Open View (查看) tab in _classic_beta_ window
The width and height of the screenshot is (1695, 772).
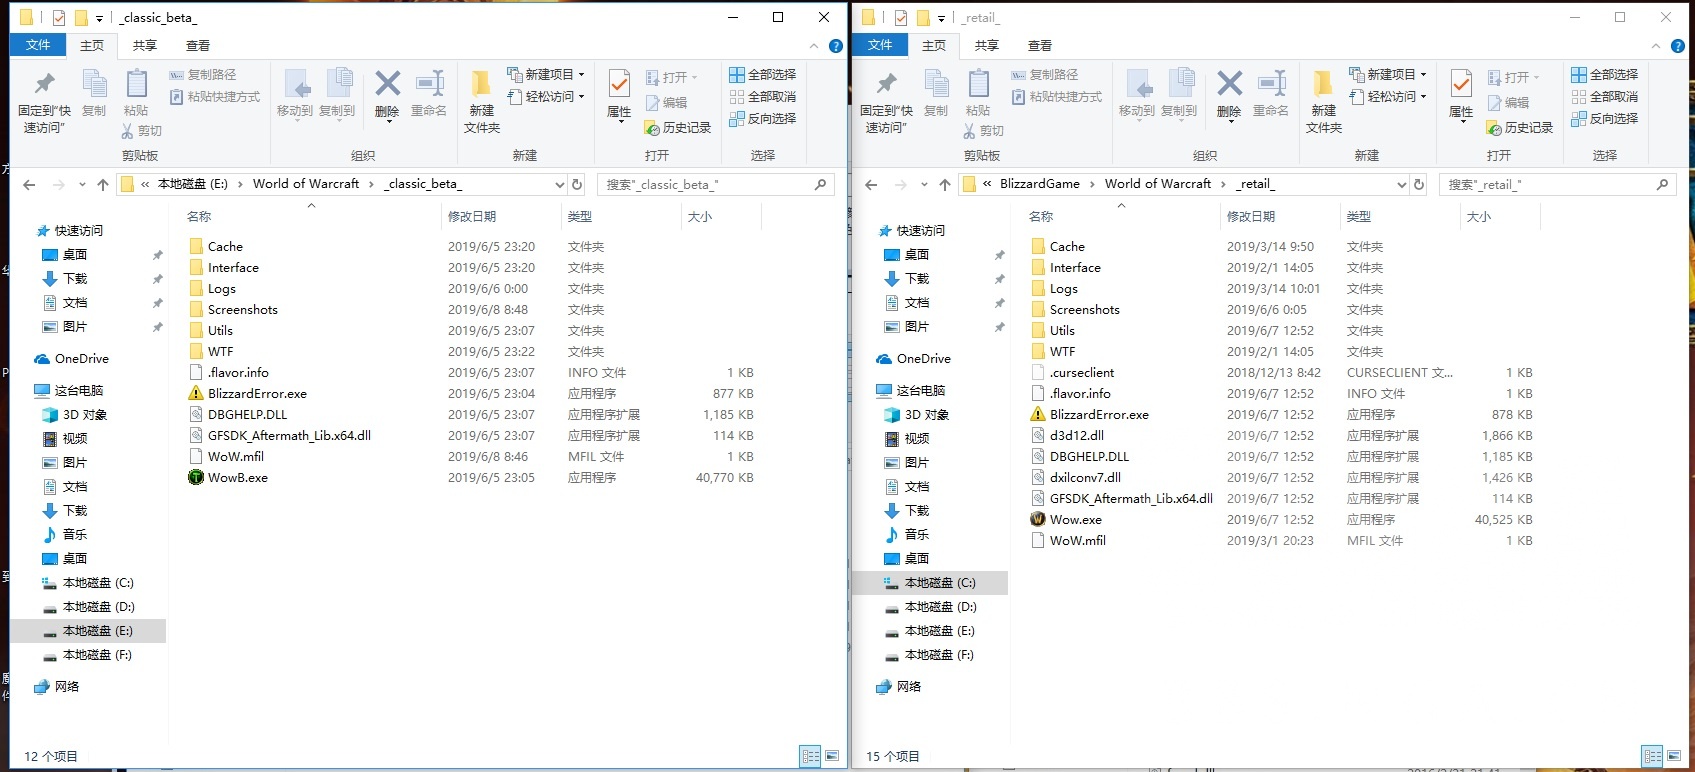[198, 46]
